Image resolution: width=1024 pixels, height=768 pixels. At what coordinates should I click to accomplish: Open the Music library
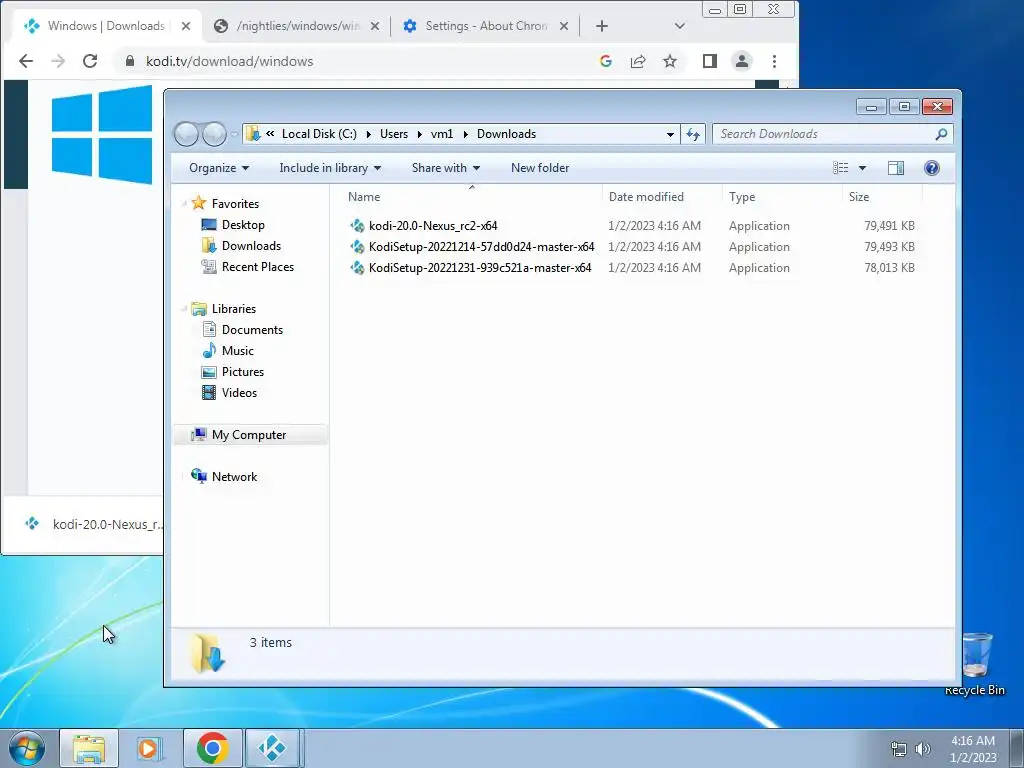(238, 351)
